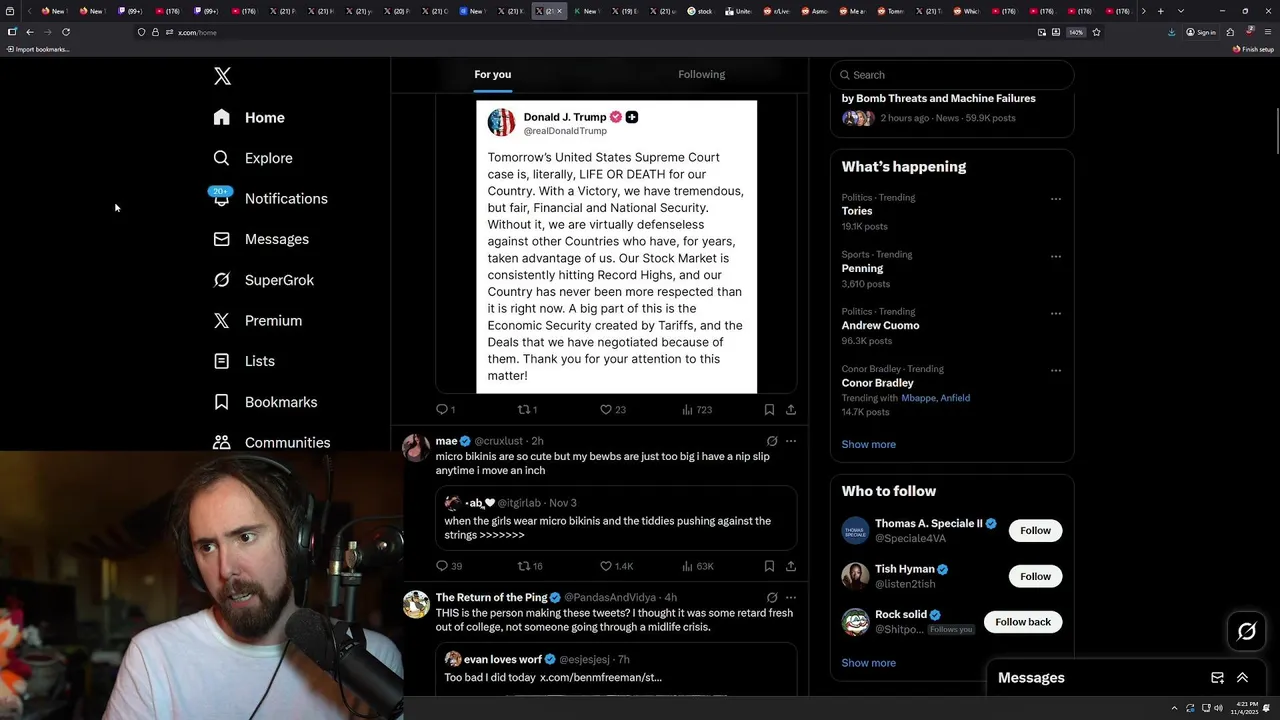The image size is (1280, 720).
Task: Go back in browser history
Action: point(29,32)
